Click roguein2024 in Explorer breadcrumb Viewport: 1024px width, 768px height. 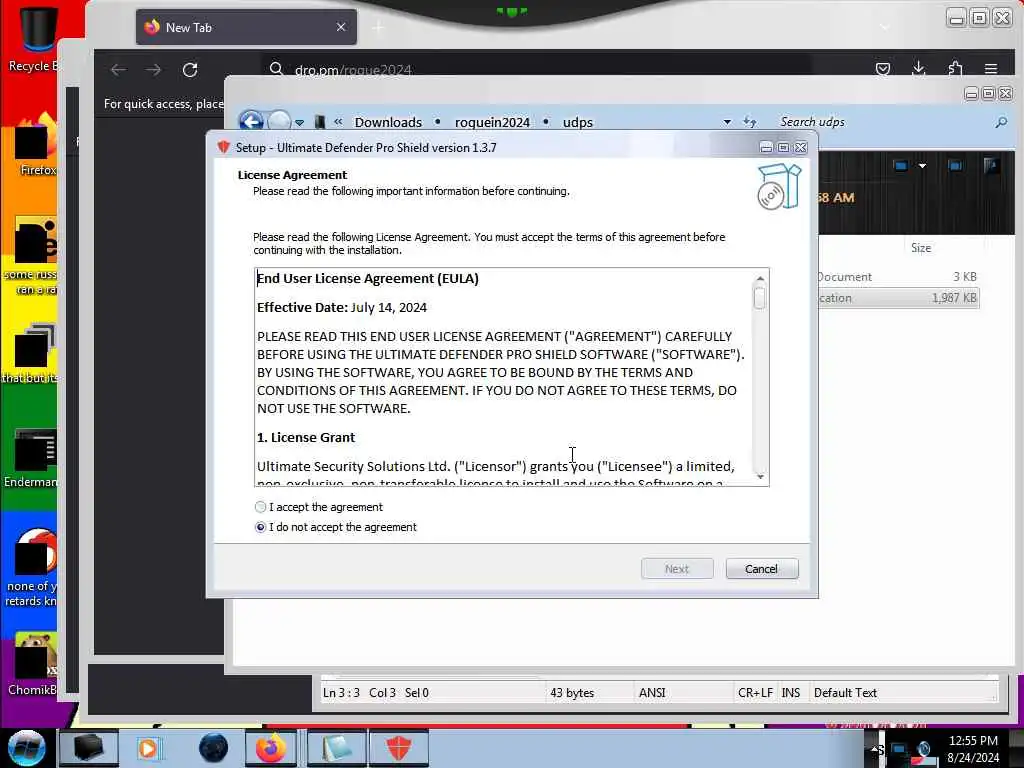click(492, 122)
